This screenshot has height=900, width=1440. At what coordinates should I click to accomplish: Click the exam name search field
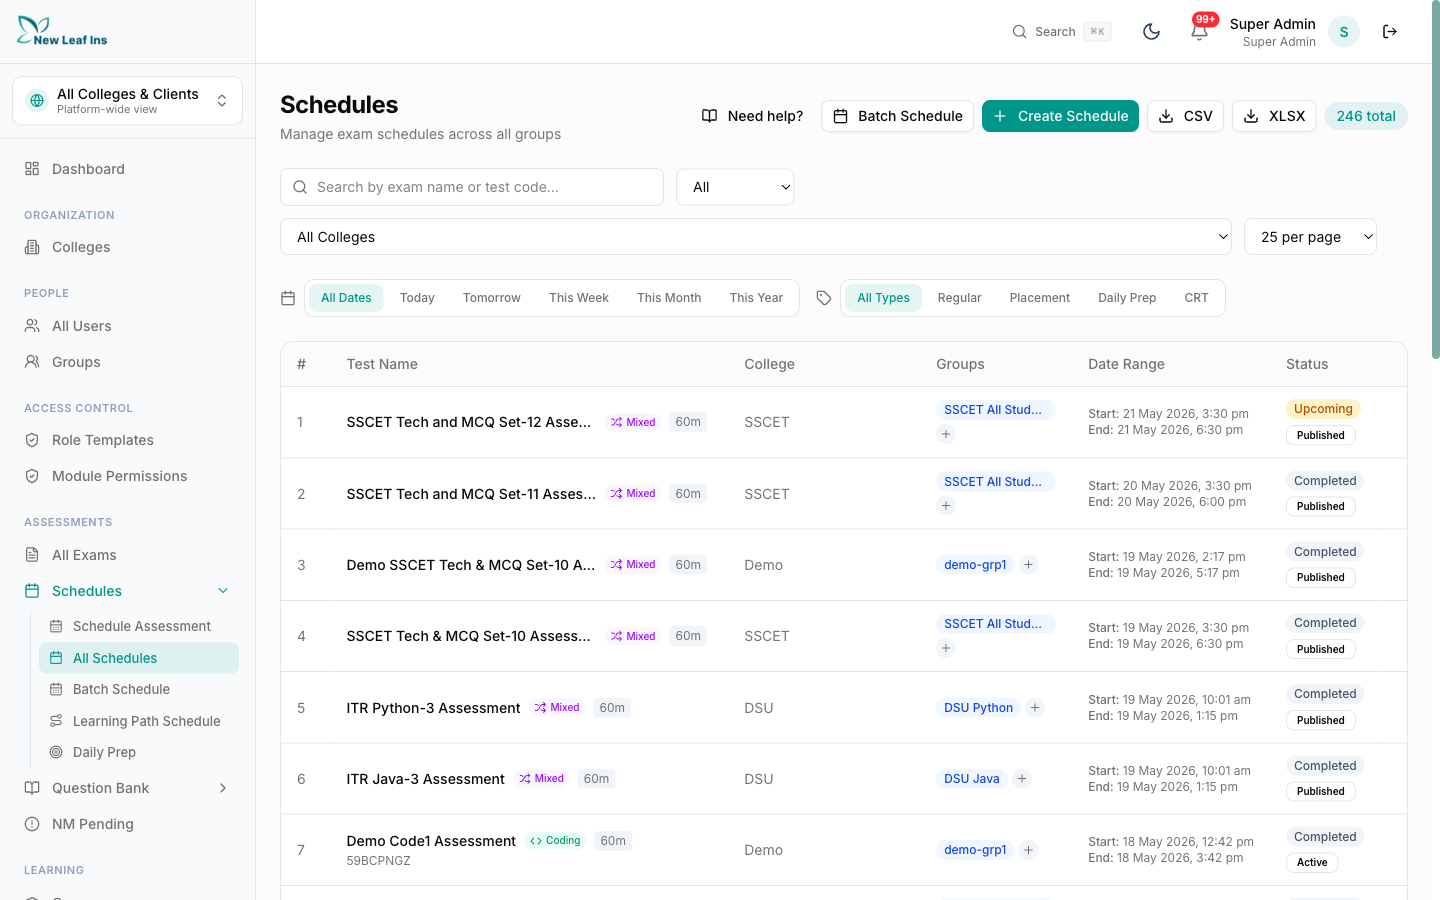[472, 187]
